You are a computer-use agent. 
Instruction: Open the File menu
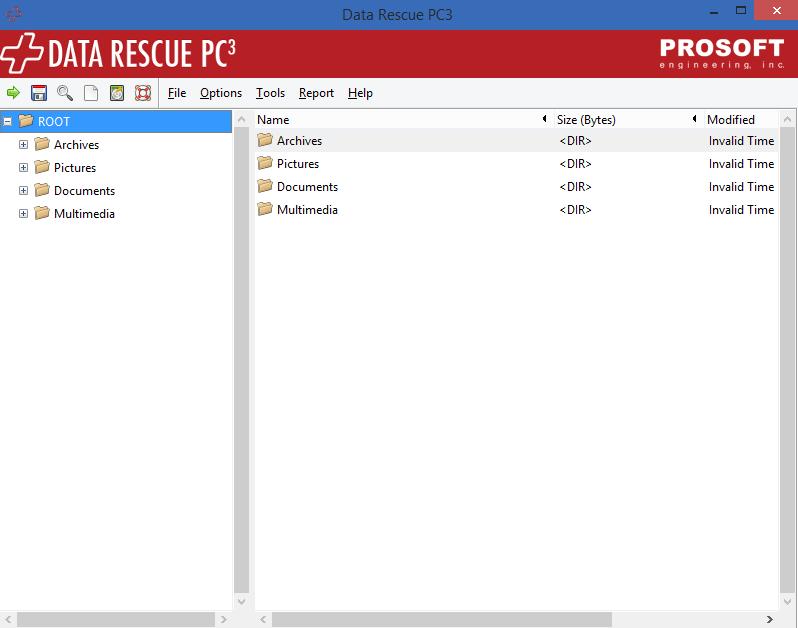click(x=177, y=93)
